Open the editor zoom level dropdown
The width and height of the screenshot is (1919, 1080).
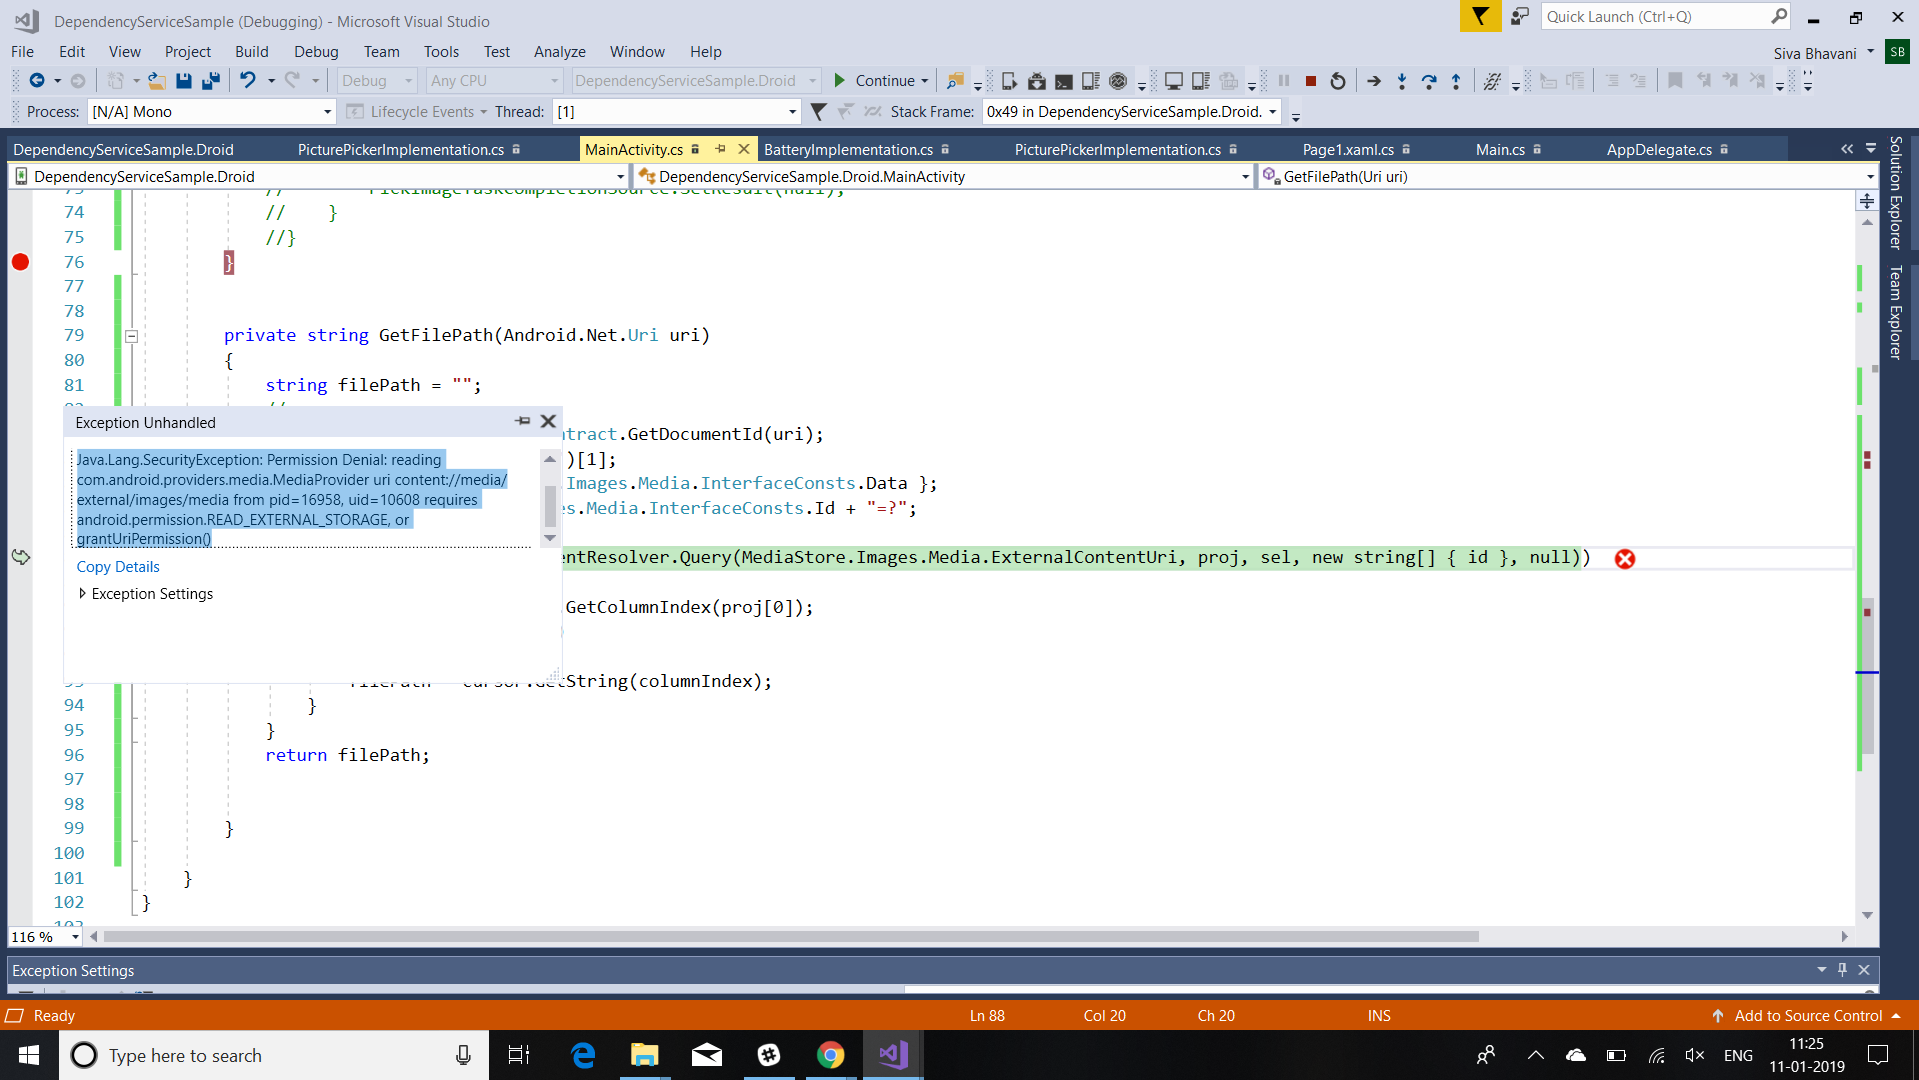click(x=75, y=937)
